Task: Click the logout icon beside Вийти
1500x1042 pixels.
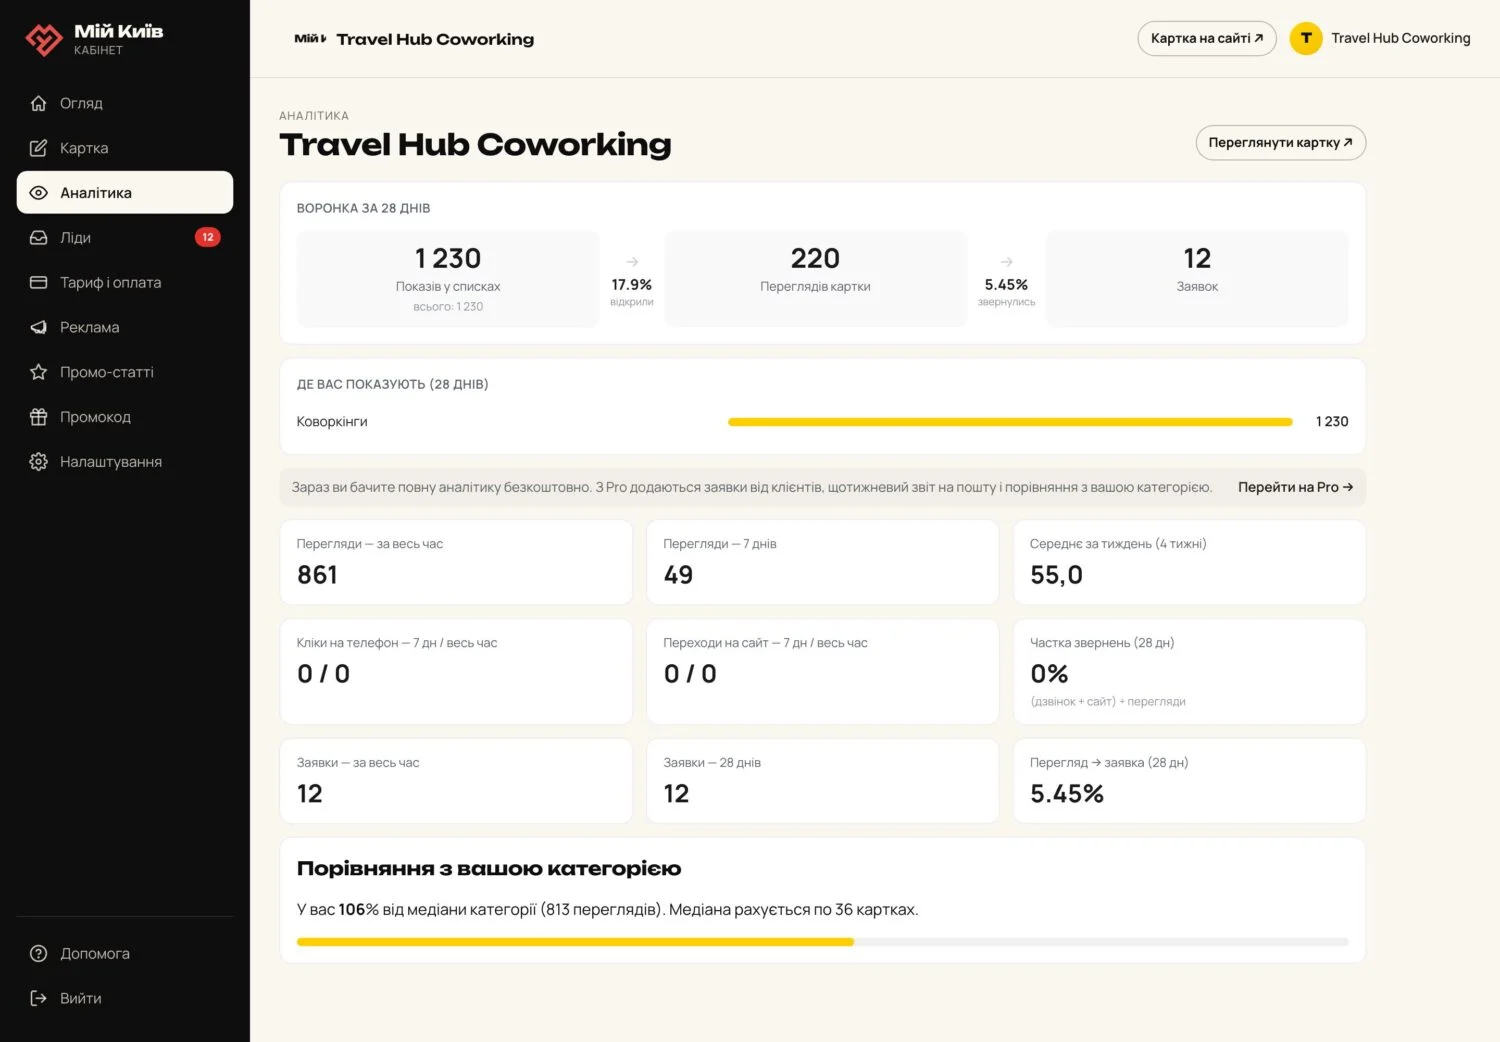Action: point(38,998)
